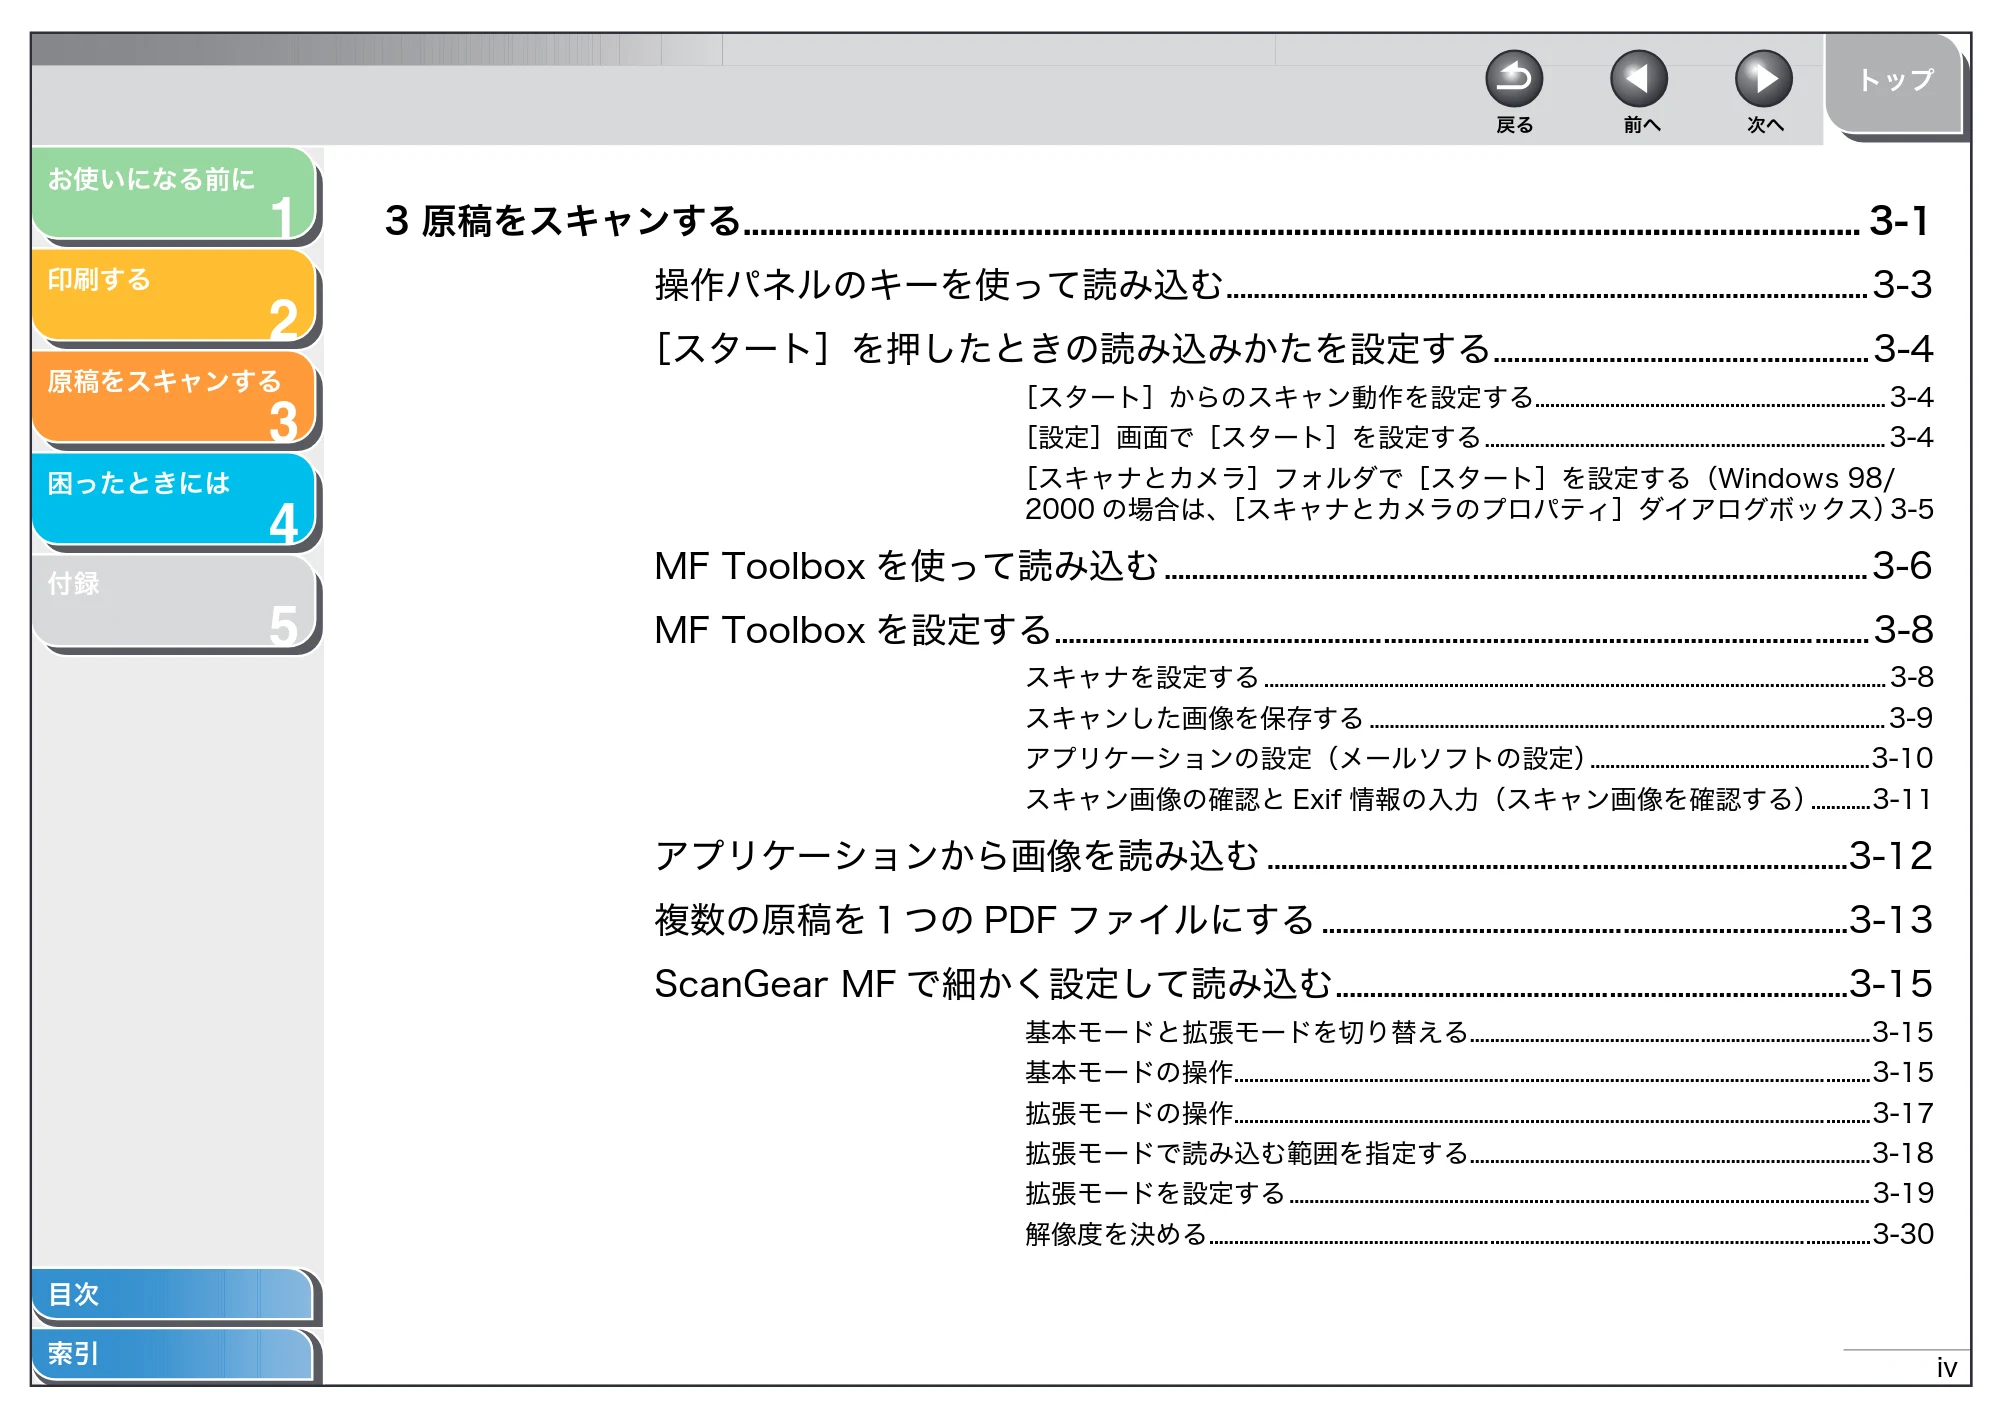Open 拡張モードで読み込む範囲を指定する entry

click(x=1479, y=1153)
